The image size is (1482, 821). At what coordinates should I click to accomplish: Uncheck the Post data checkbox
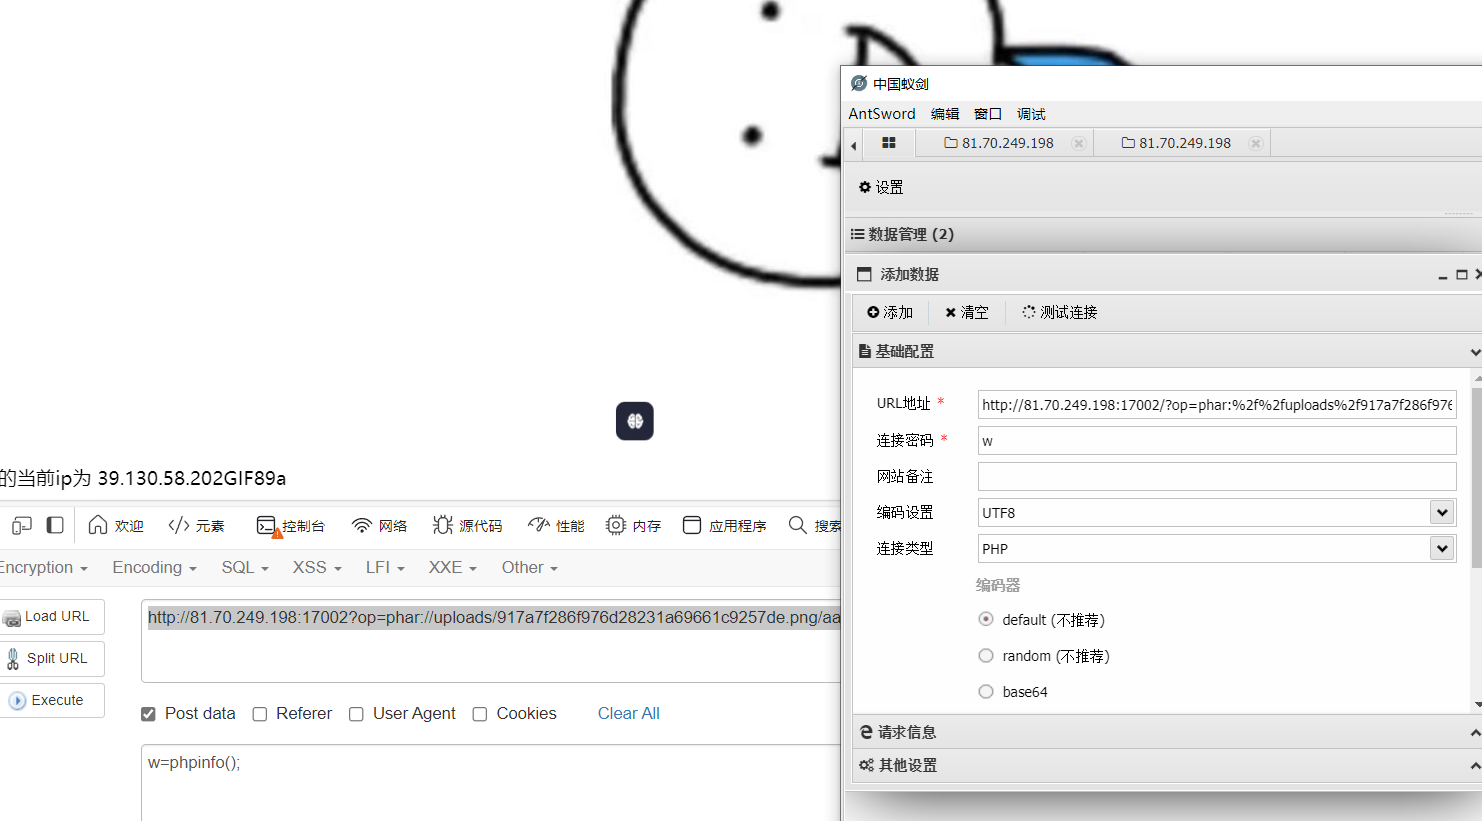[148, 714]
